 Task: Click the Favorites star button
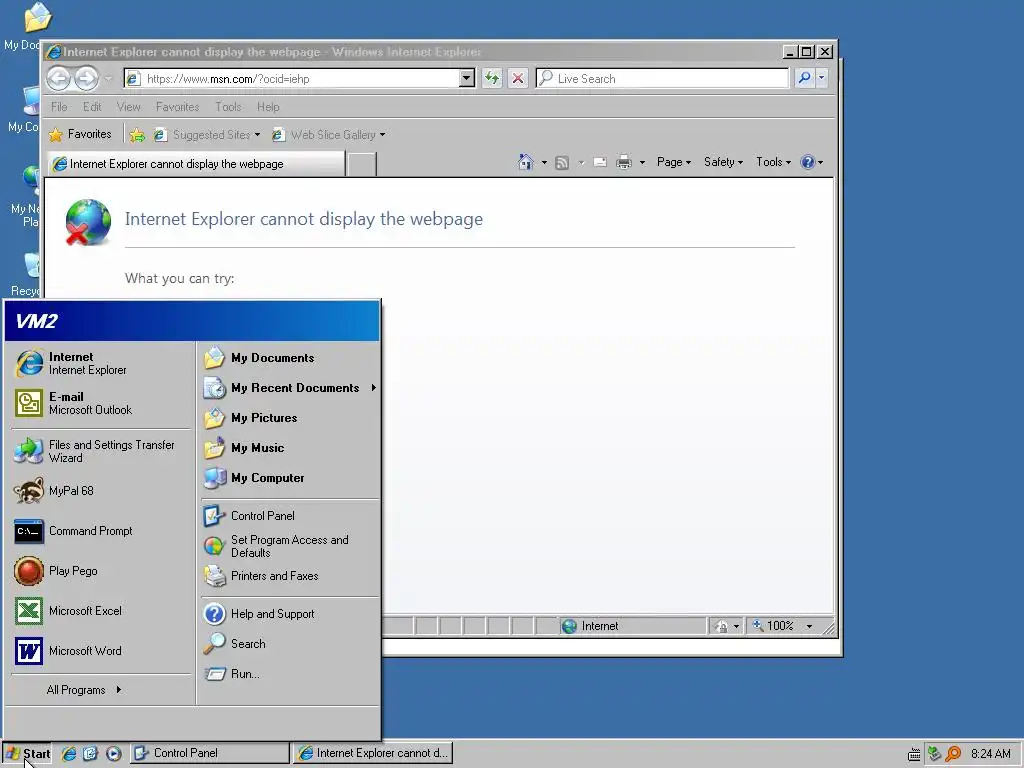pos(80,134)
